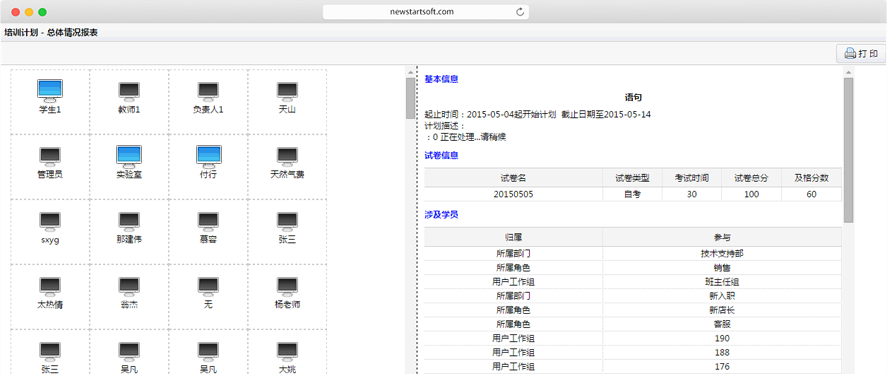Open the 负责人1 monitor icon
Screen dimensions: 887x374
pos(208,92)
